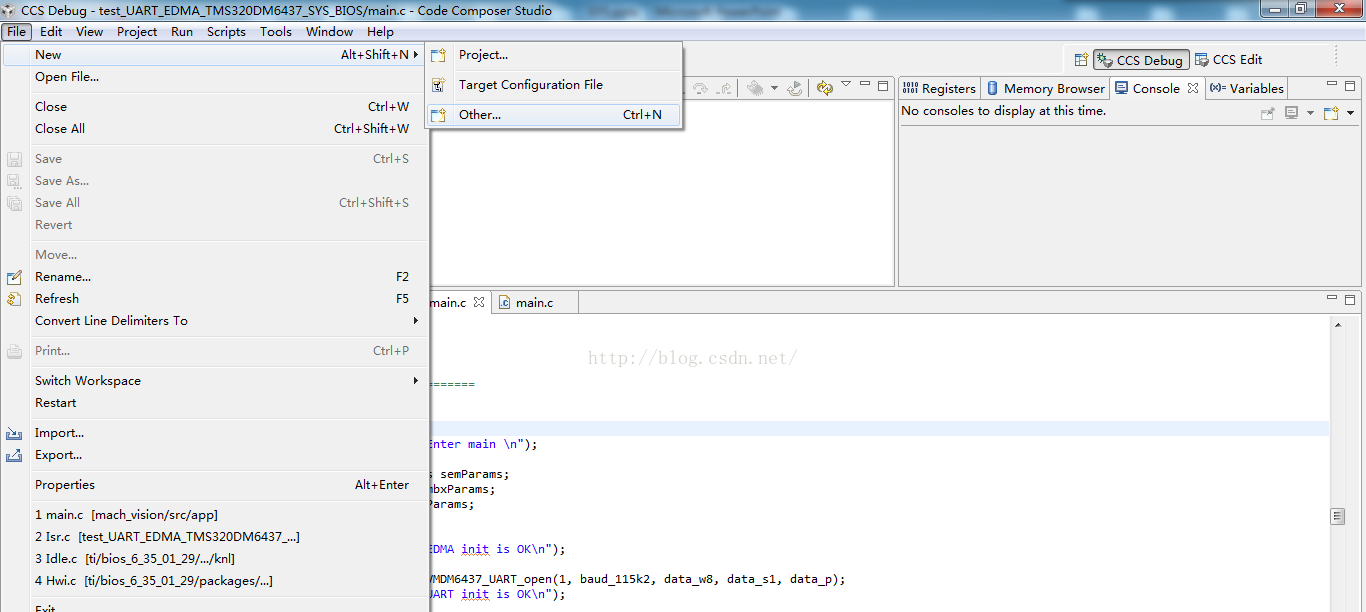Open recent file 2 Isr.c

215,537
